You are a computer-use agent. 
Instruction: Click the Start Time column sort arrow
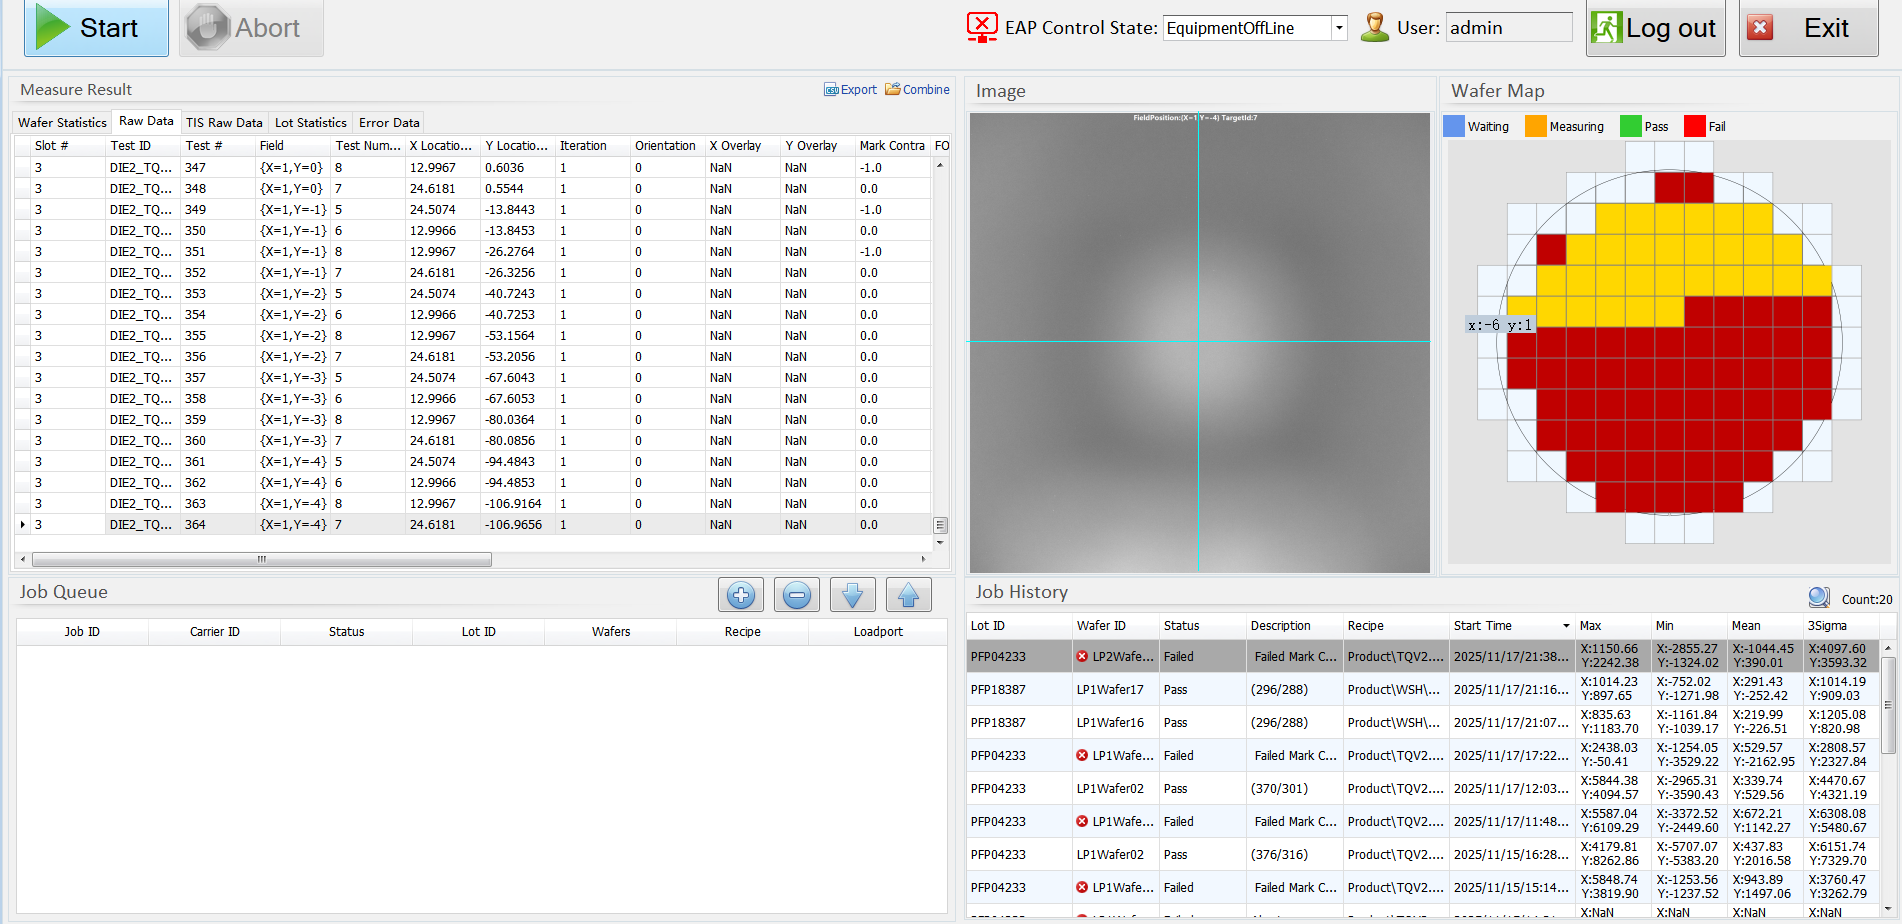coord(1566,626)
